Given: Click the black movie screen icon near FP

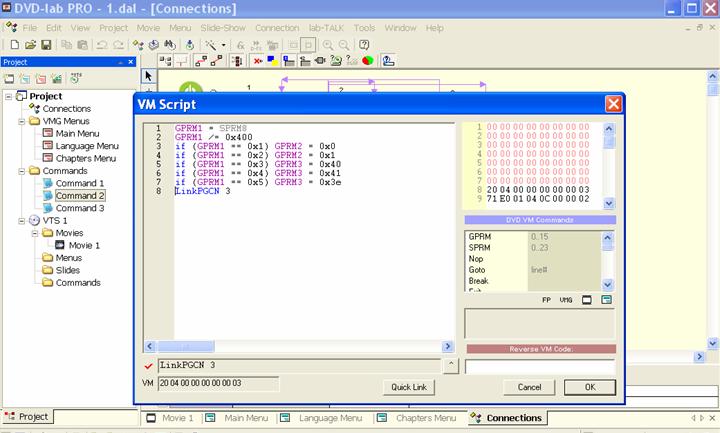Looking at the screenshot, I should (586, 300).
